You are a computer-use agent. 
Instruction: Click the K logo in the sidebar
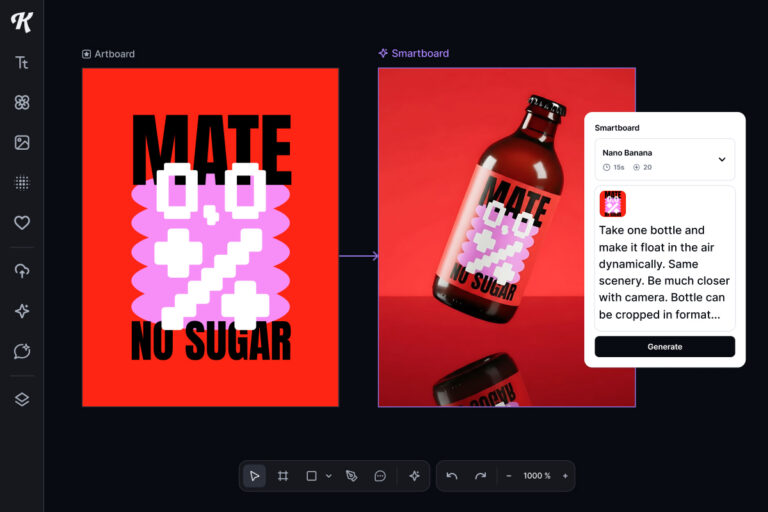tap(22, 22)
